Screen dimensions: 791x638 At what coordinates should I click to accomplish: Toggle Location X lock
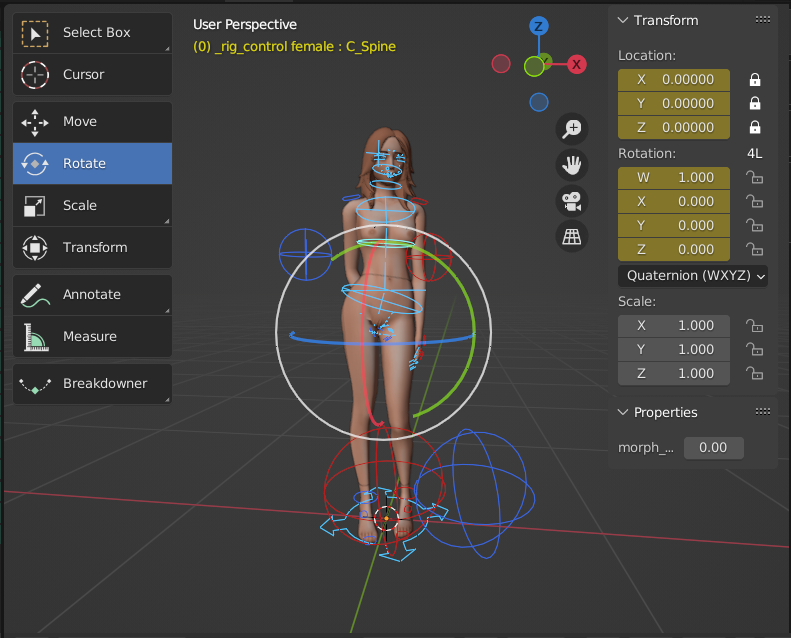[755, 80]
